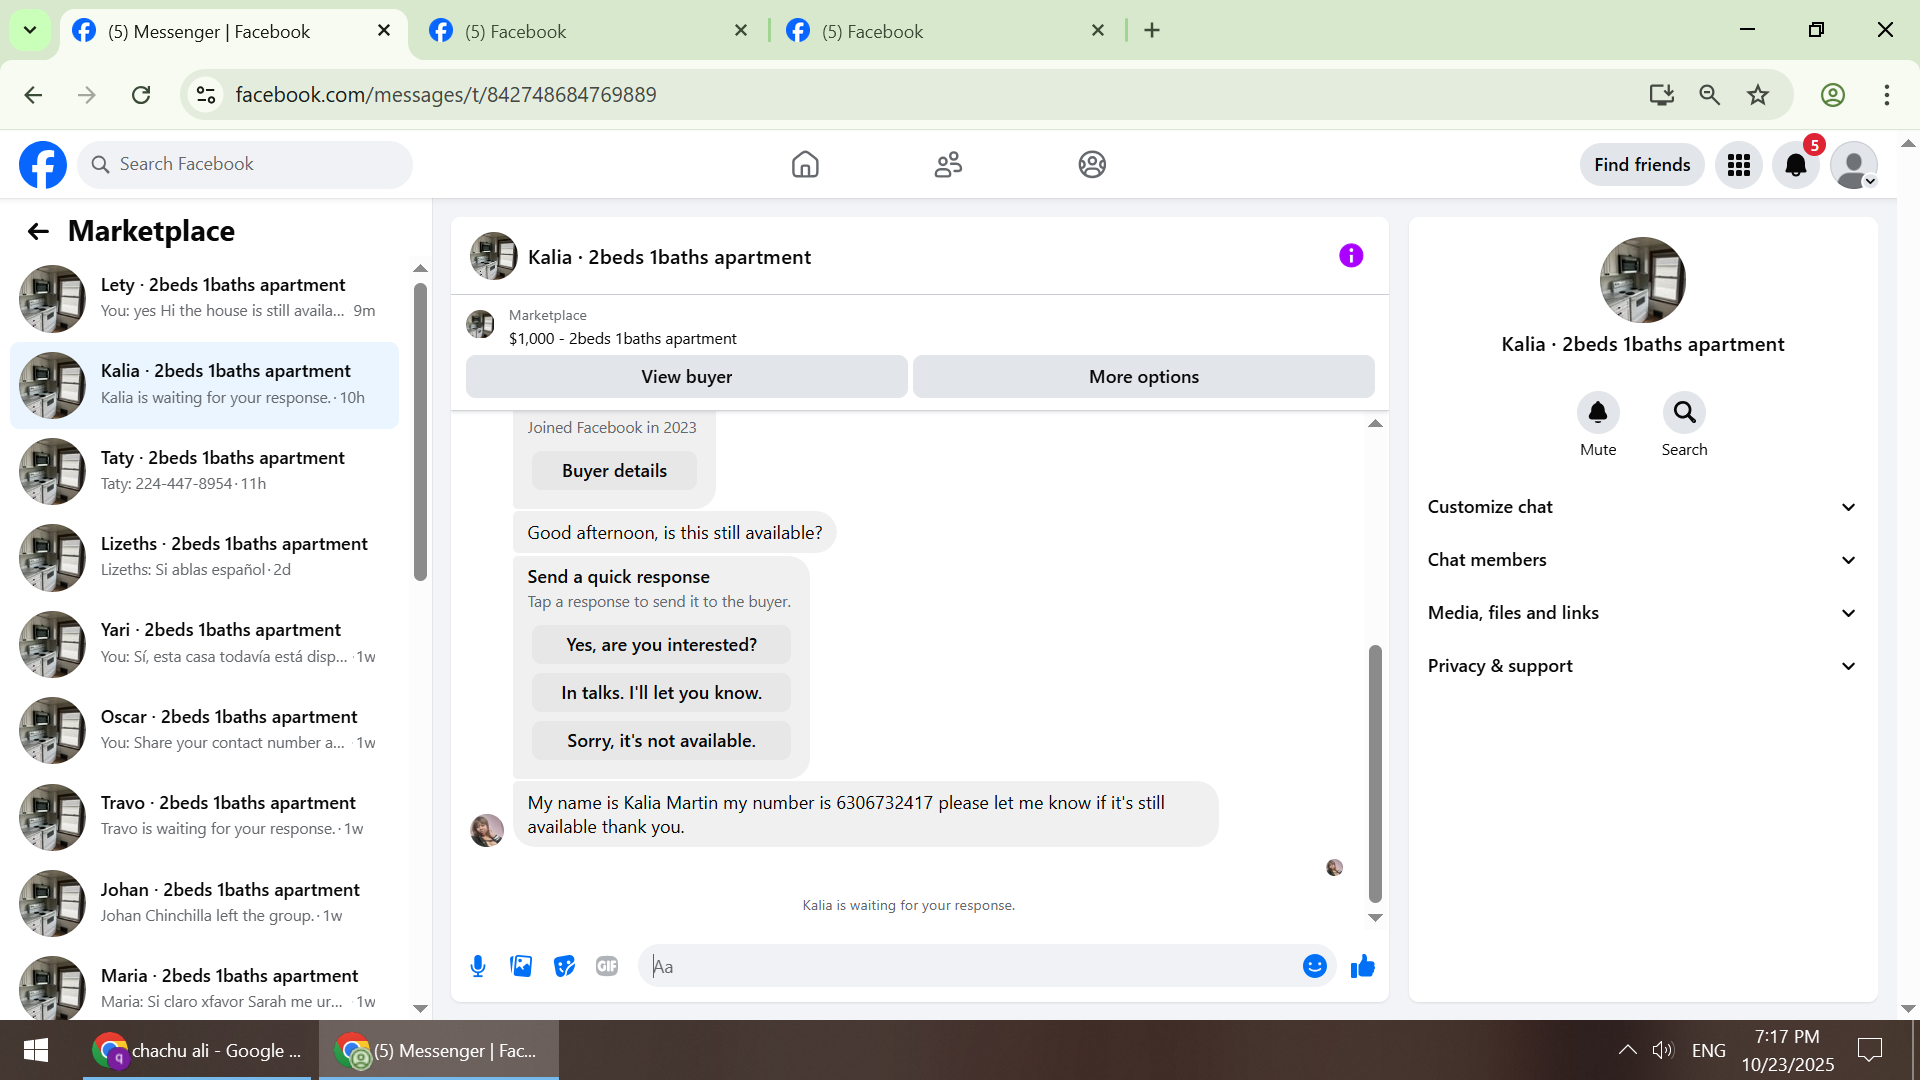Click the voice clip microphone icon
This screenshot has height=1080, width=1920.
[x=478, y=966]
